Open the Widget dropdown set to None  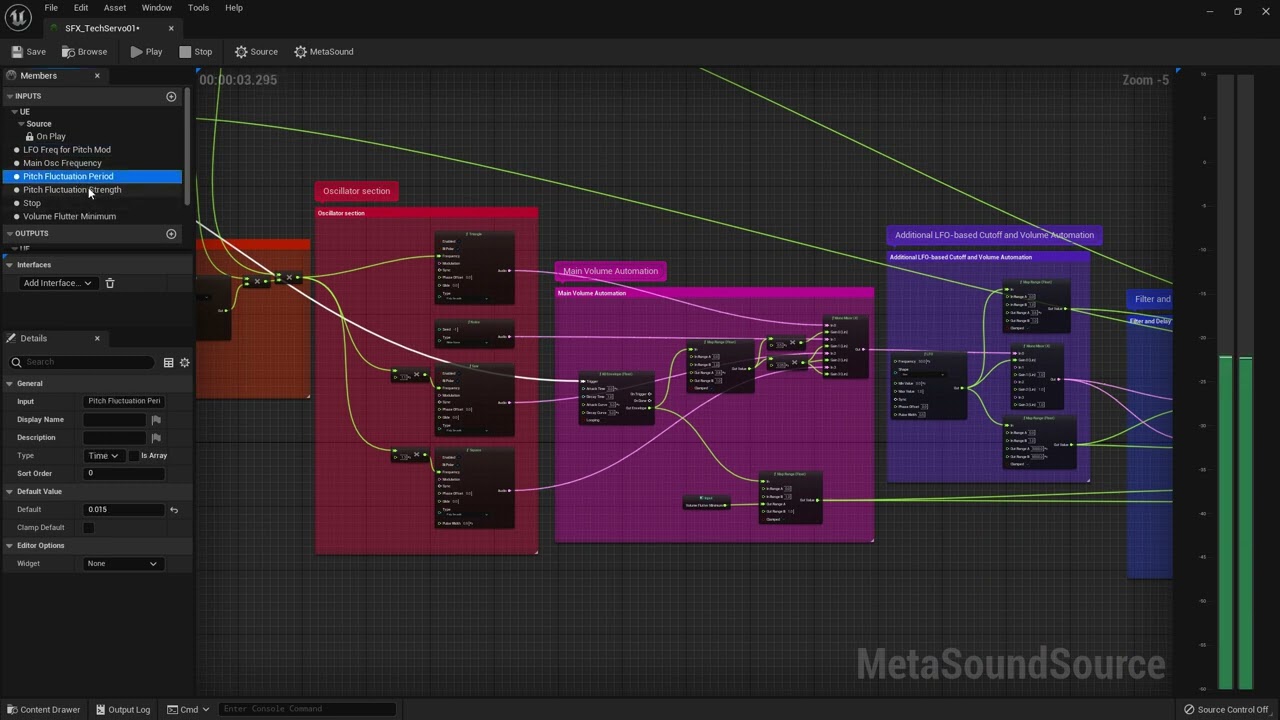point(122,564)
